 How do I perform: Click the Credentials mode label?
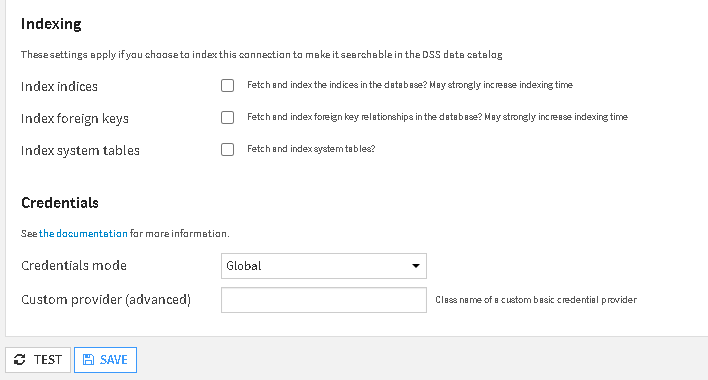pyautogui.click(x=74, y=265)
